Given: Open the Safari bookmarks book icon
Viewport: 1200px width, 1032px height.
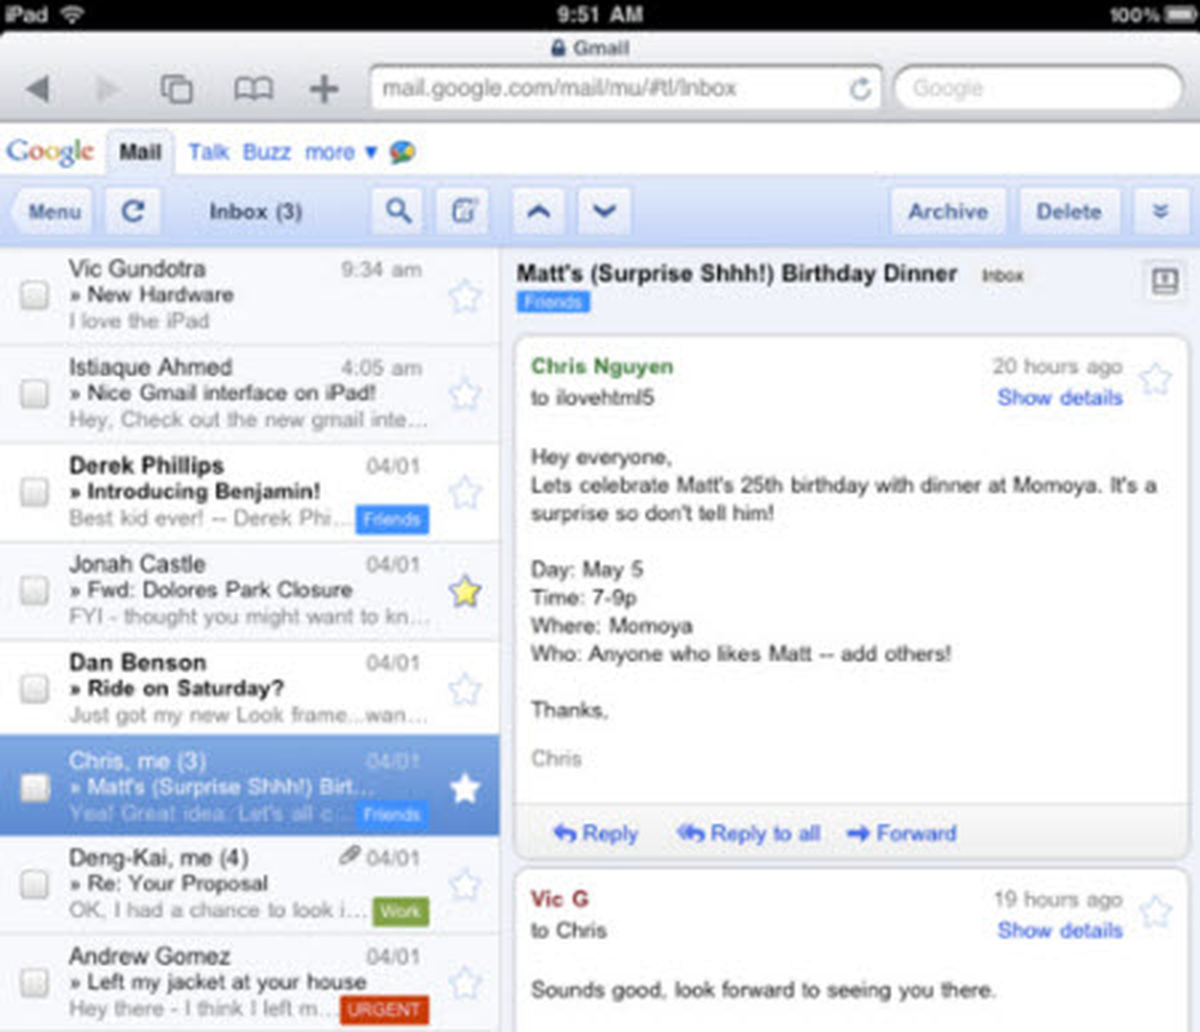Looking at the screenshot, I should click(x=253, y=89).
